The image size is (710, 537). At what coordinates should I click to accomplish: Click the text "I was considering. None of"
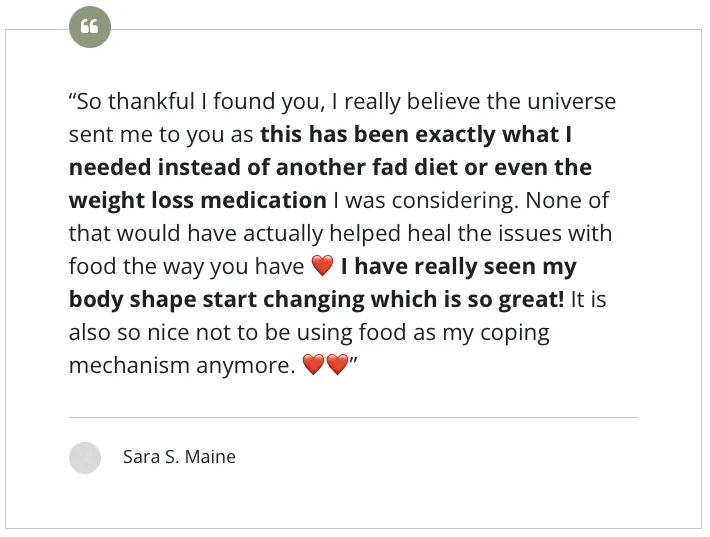pyautogui.click(x=471, y=201)
